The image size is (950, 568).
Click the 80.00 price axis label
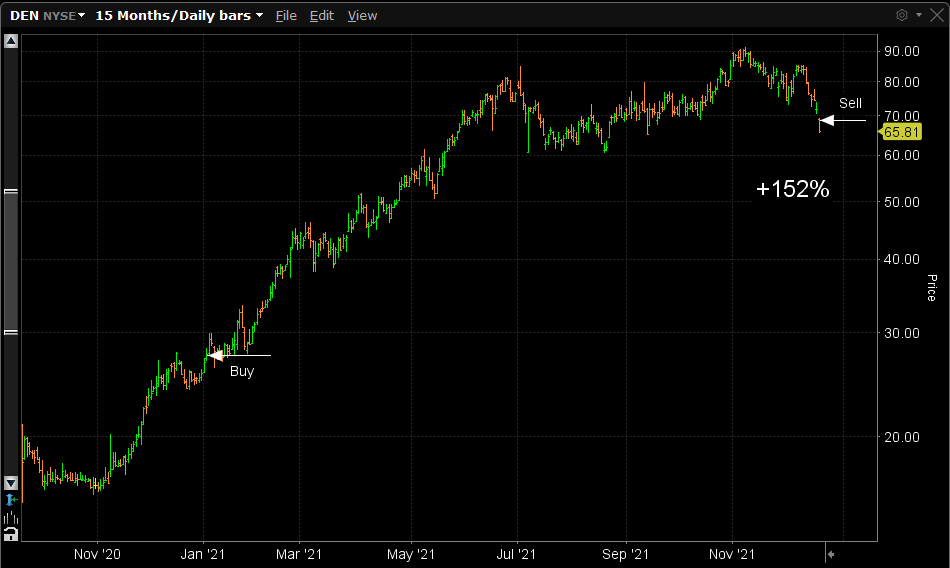click(x=902, y=82)
